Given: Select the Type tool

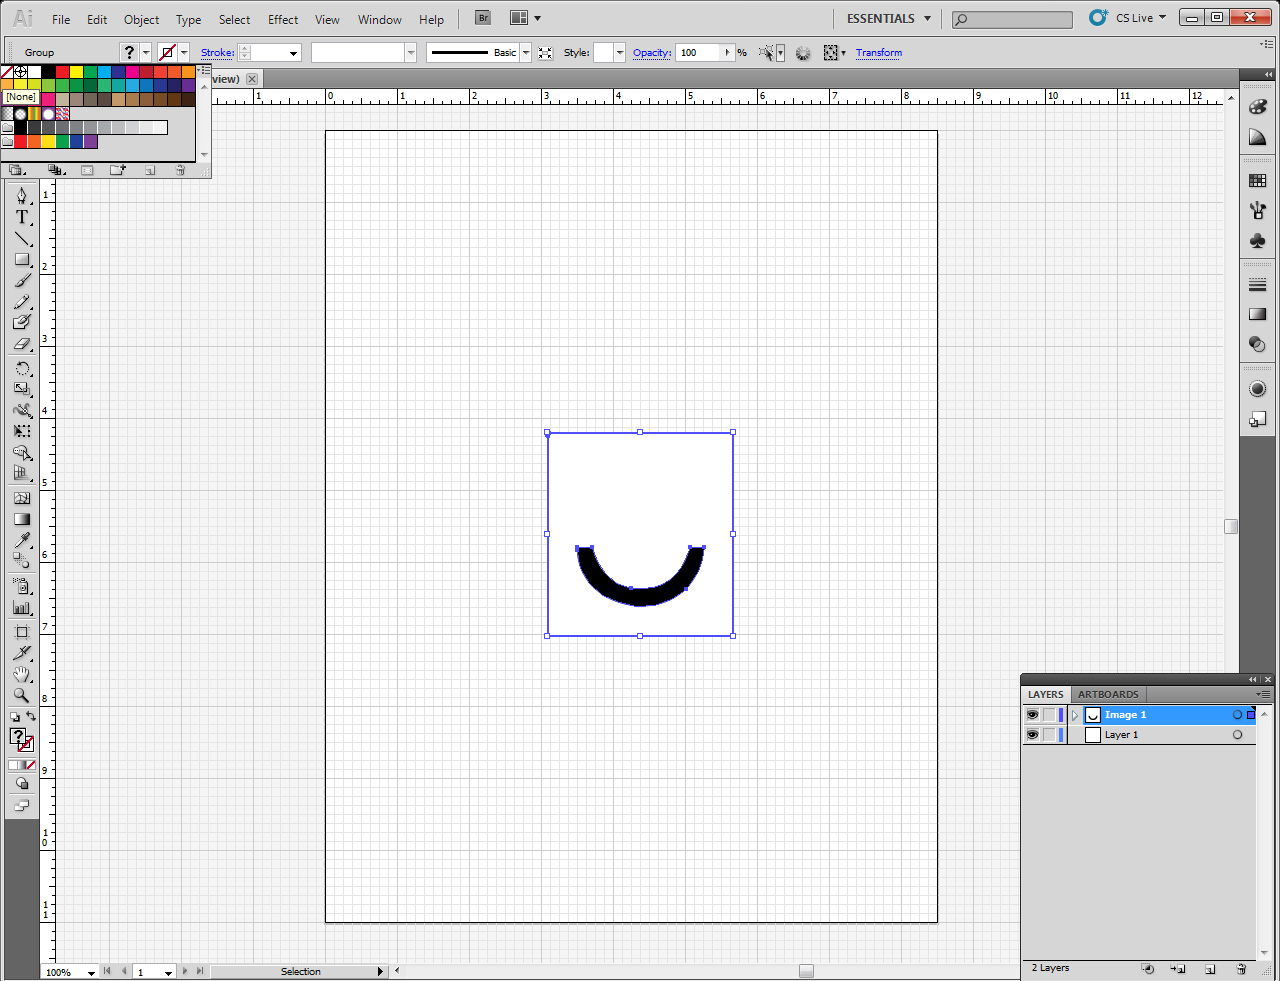Looking at the screenshot, I should tap(22, 217).
